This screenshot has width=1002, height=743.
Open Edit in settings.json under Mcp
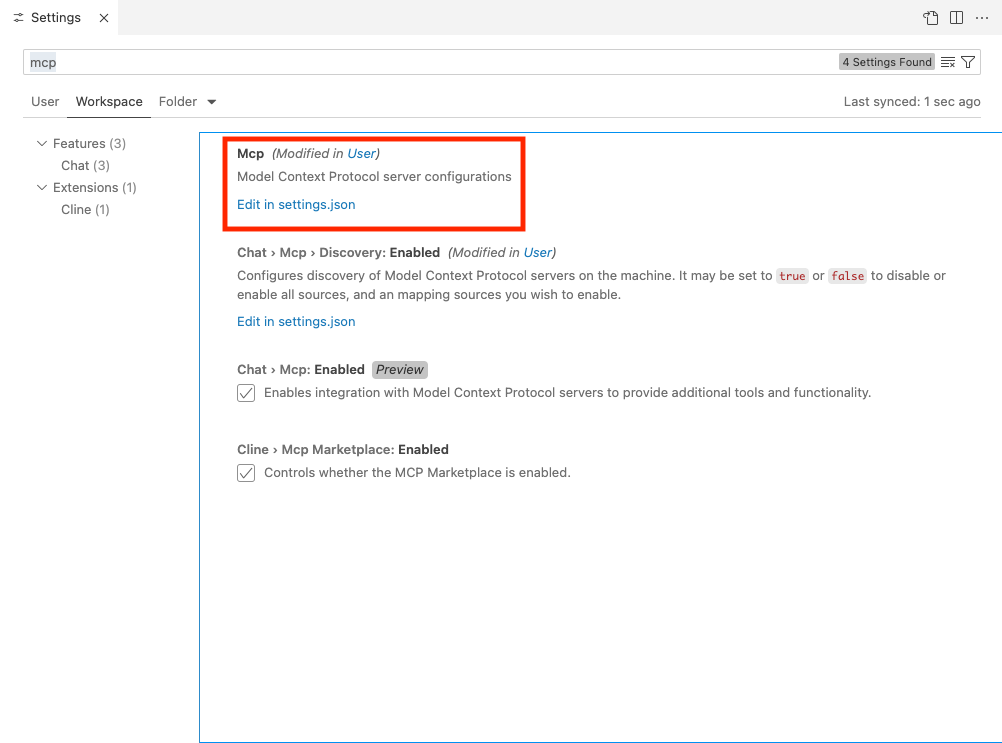(296, 204)
